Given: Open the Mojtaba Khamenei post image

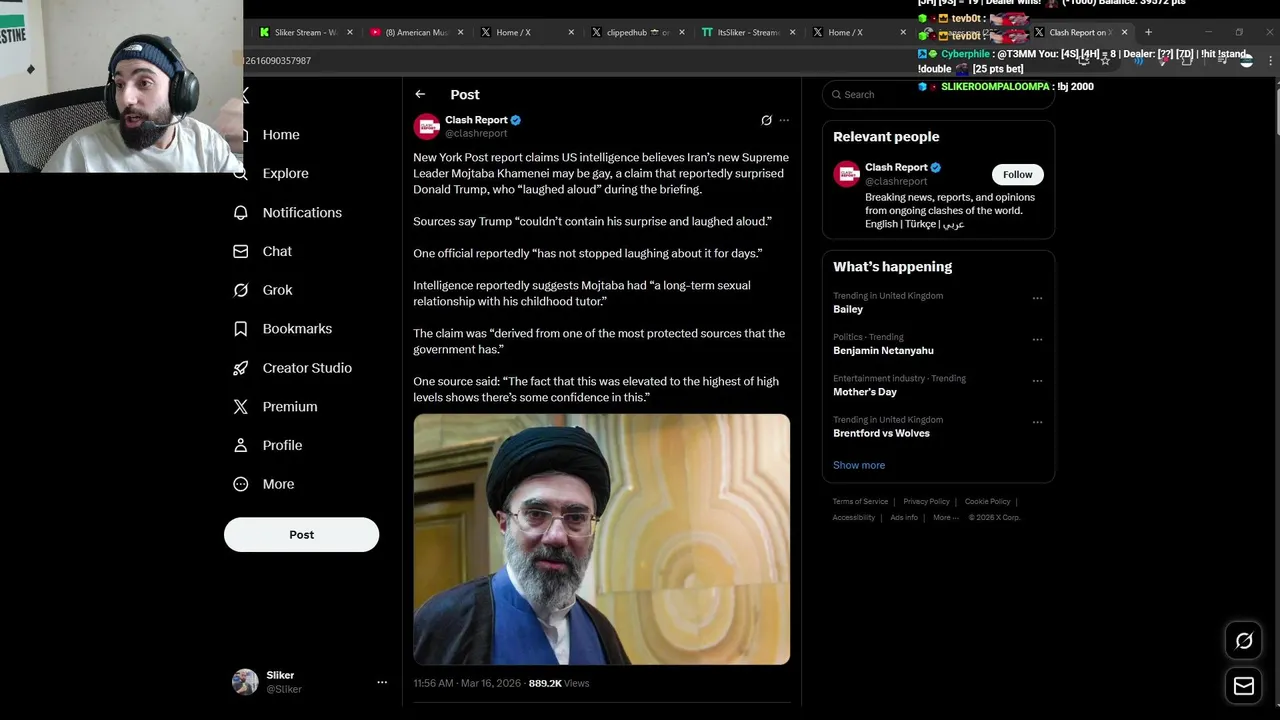Looking at the screenshot, I should pyautogui.click(x=601, y=539).
